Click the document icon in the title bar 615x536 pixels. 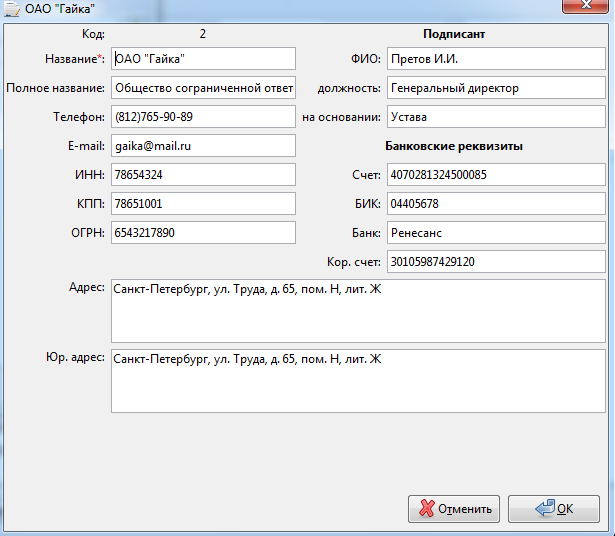[x=12, y=9]
